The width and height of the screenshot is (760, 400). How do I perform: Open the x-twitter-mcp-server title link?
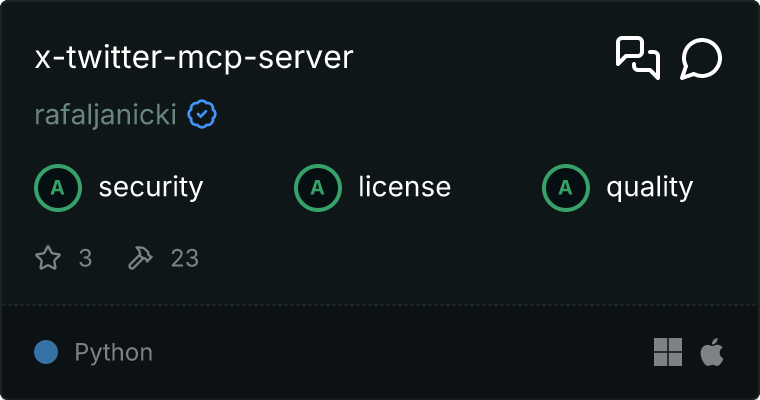(194, 58)
